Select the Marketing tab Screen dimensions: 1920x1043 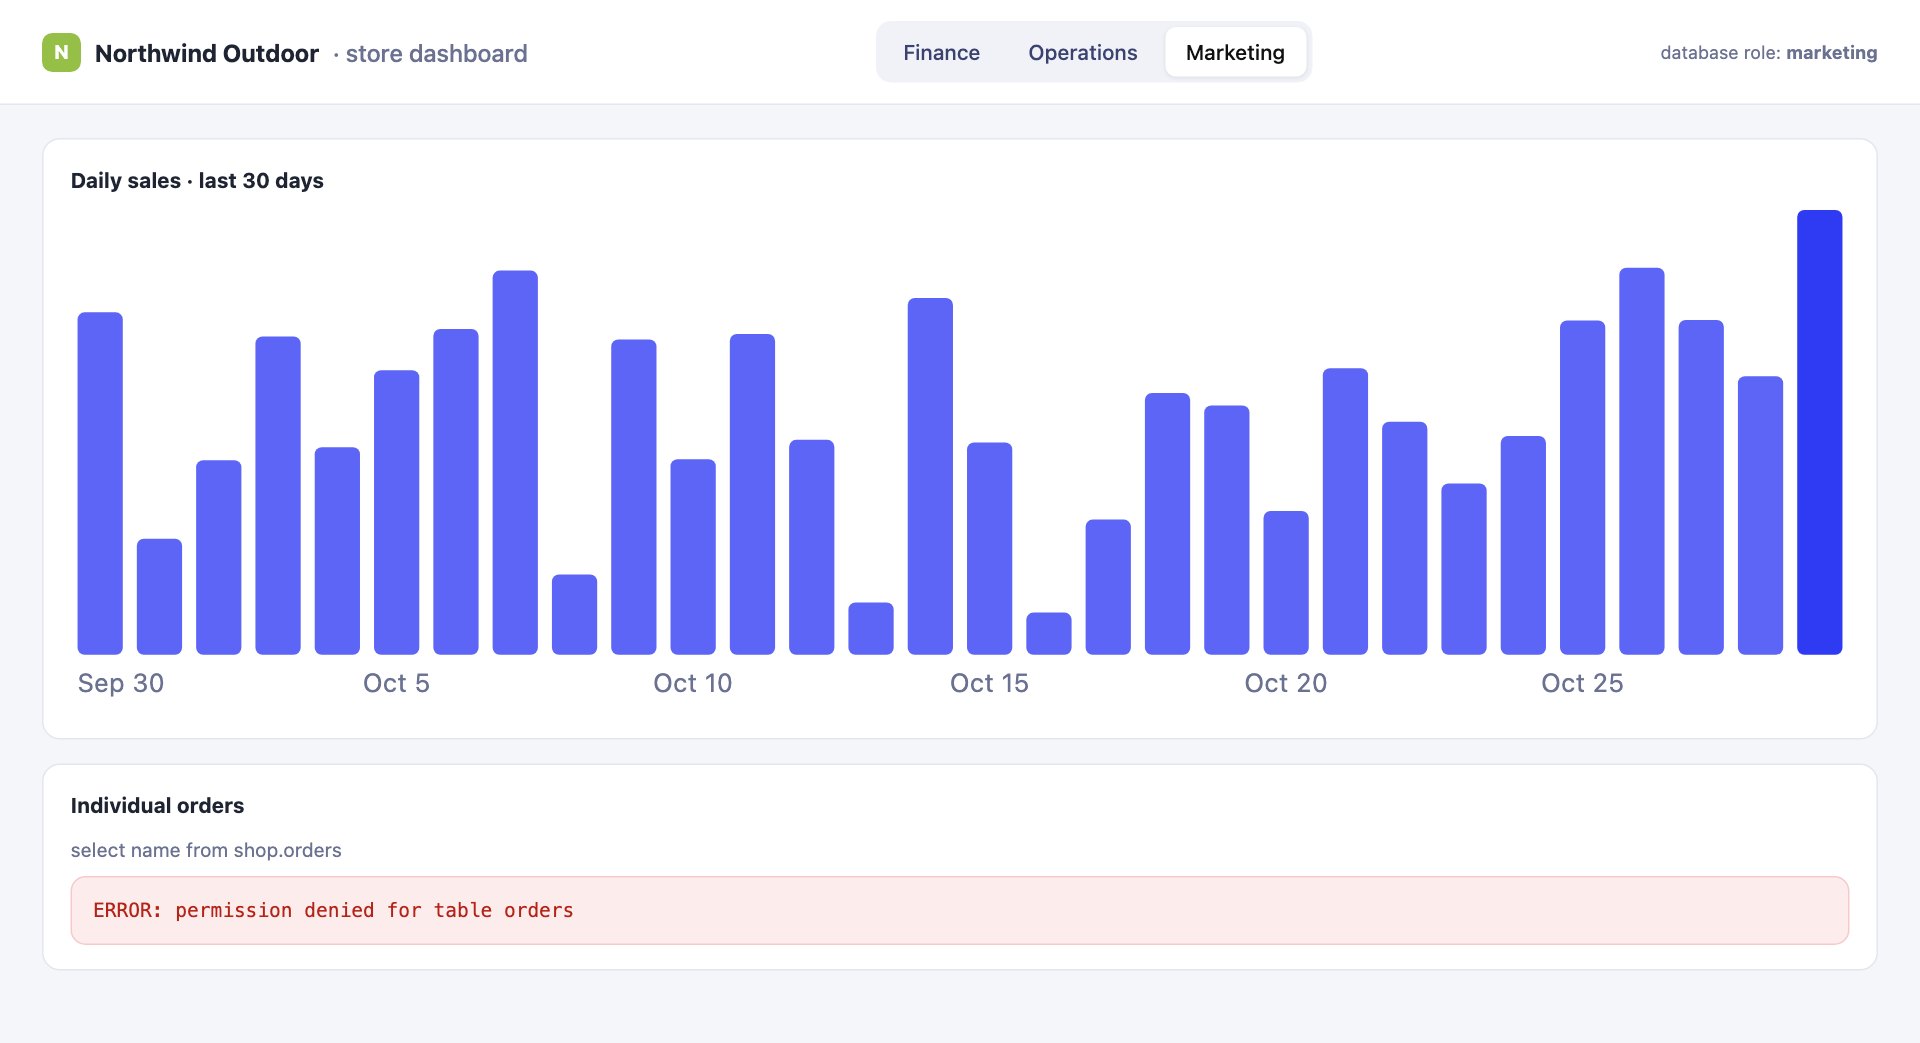pyautogui.click(x=1235, y=53)
